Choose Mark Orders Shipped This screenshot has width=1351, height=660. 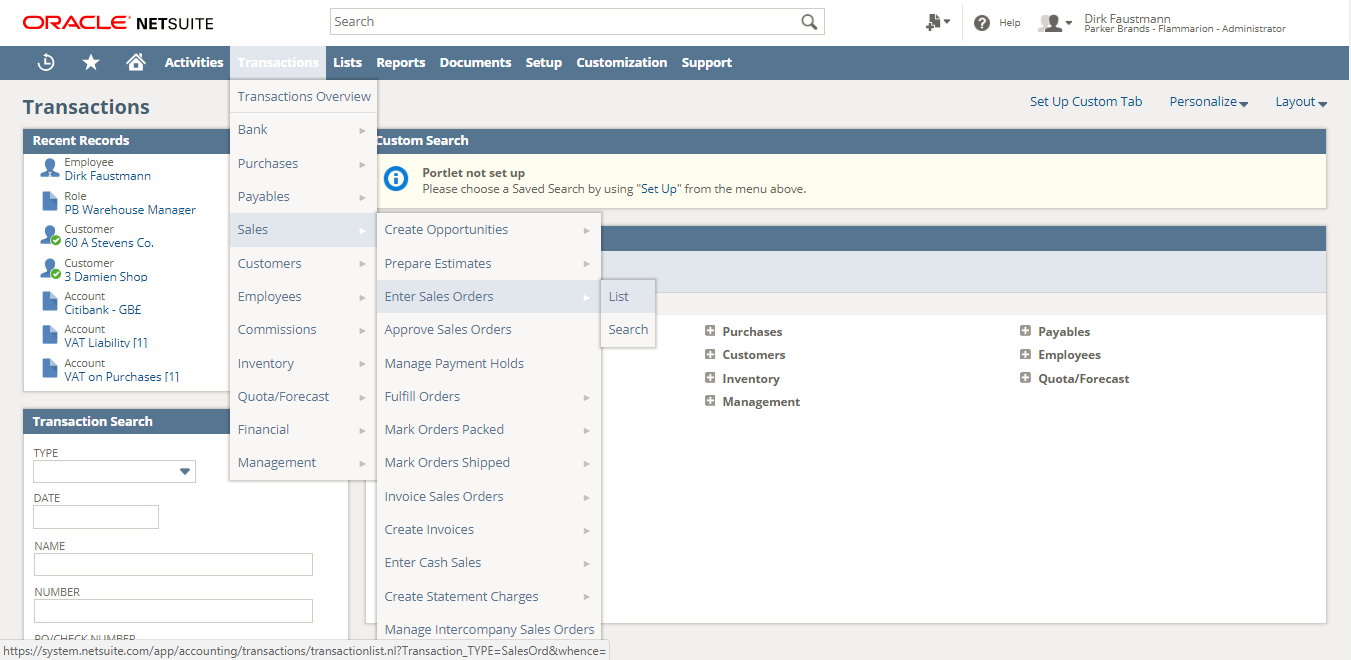coord(489,463)
